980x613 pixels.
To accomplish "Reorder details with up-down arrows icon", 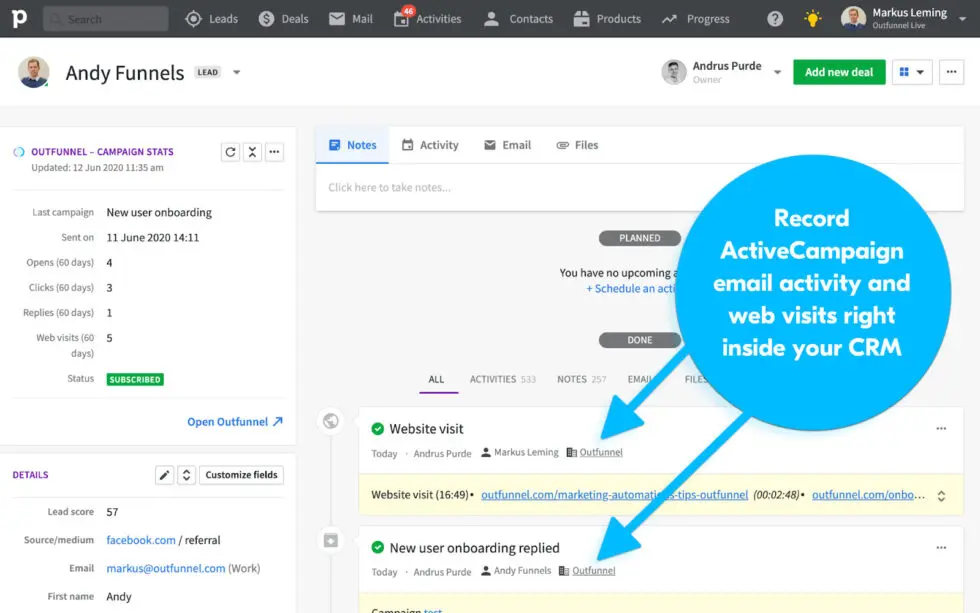I will (x=186, y=475).
